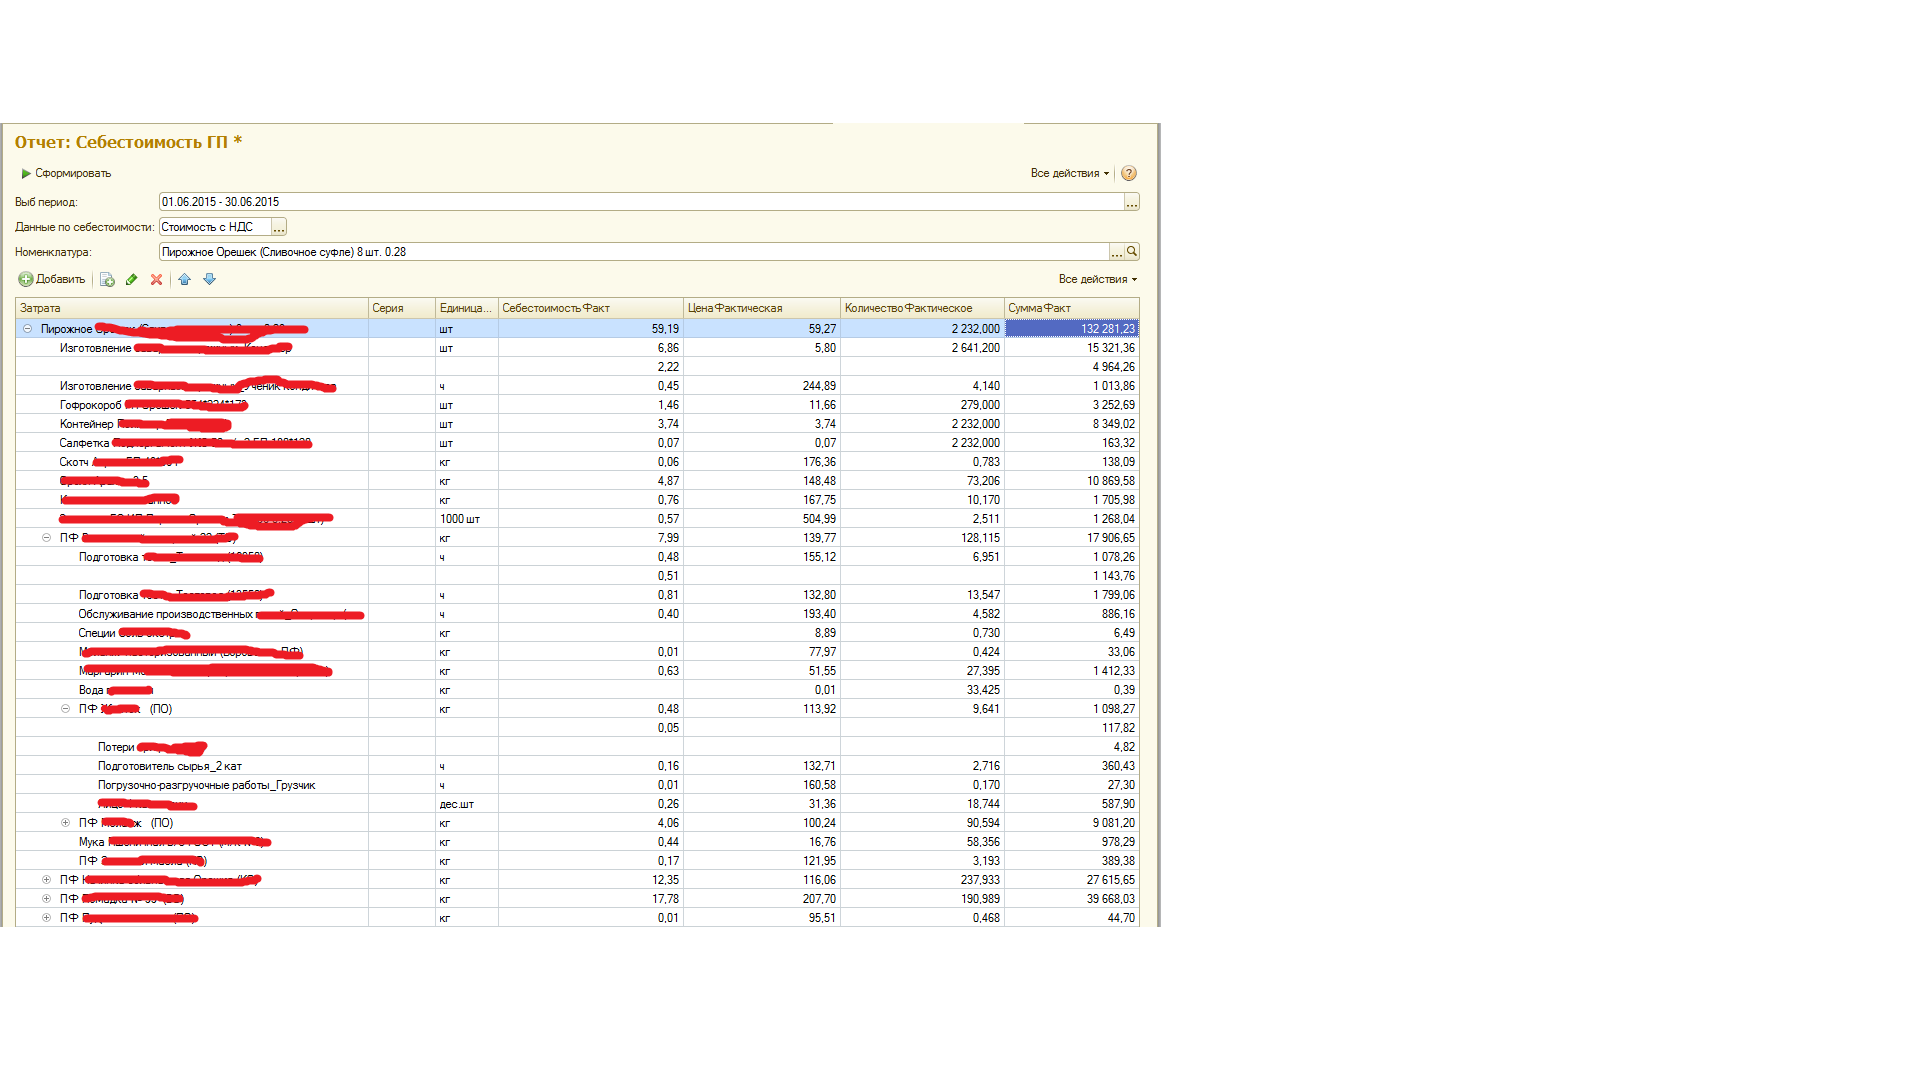Viewport: 1920px width, 1080px height.
Task: Click price cell 244,89
Action: coord(762,386)
